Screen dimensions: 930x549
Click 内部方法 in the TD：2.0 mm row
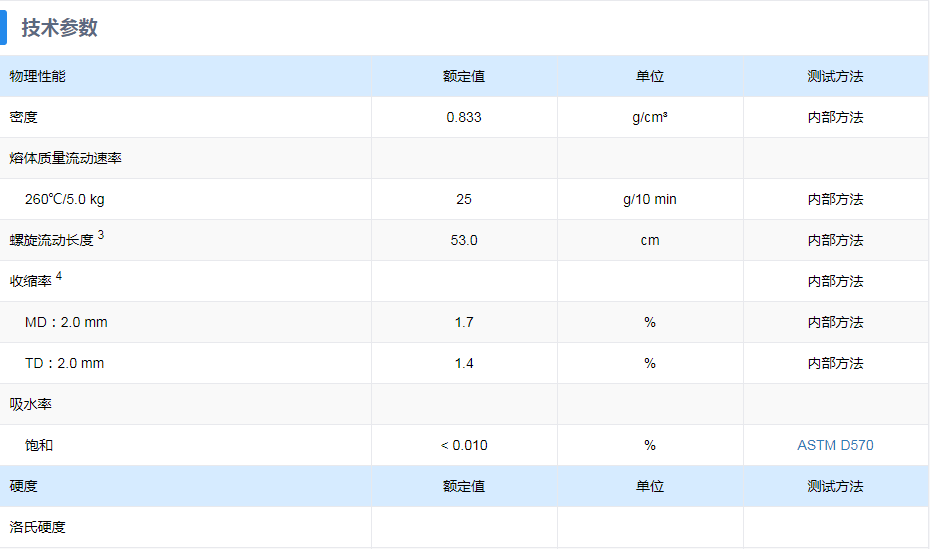click(x=835, y=363)
